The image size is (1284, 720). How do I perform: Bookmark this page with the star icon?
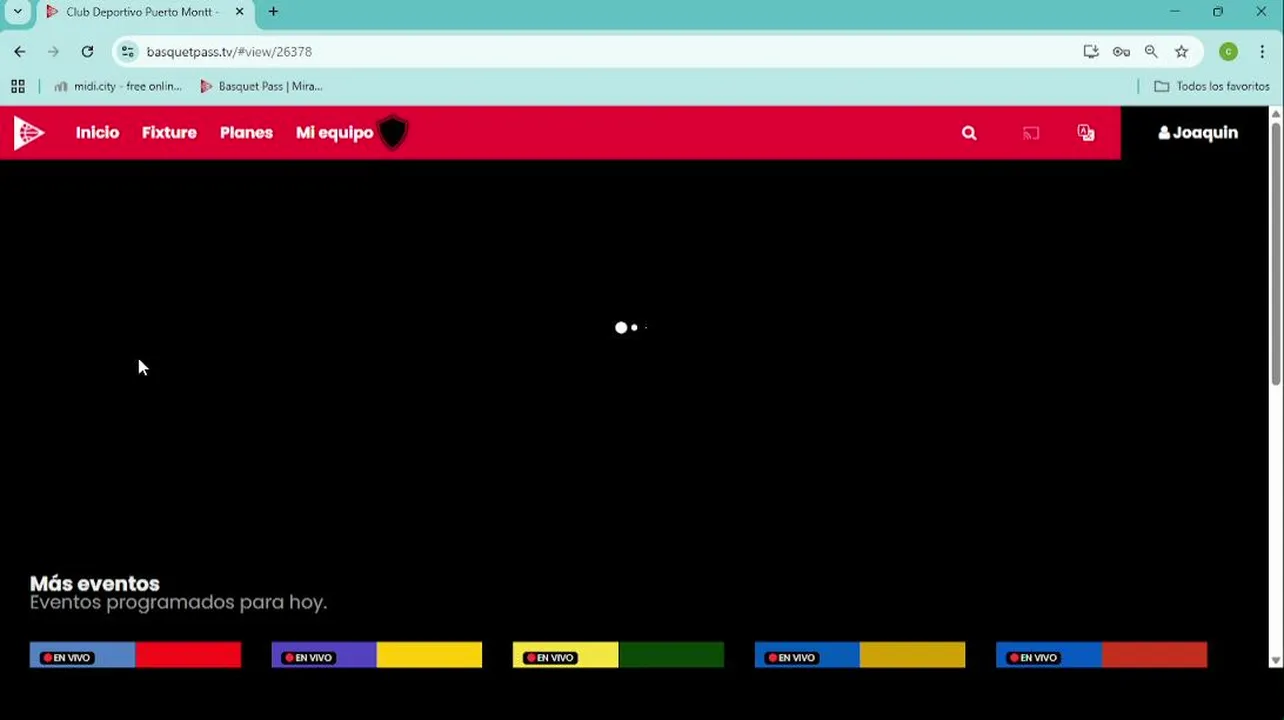pos(1181,52)
